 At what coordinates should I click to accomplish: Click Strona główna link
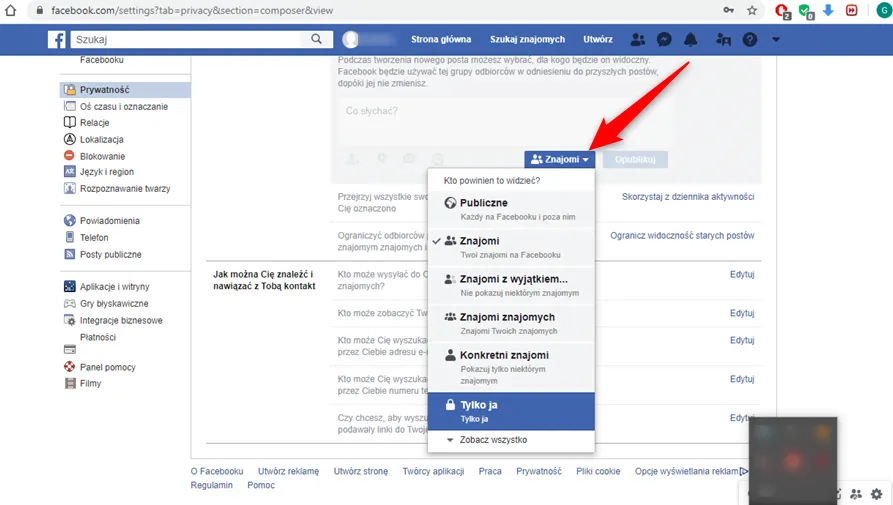(441, 40)
